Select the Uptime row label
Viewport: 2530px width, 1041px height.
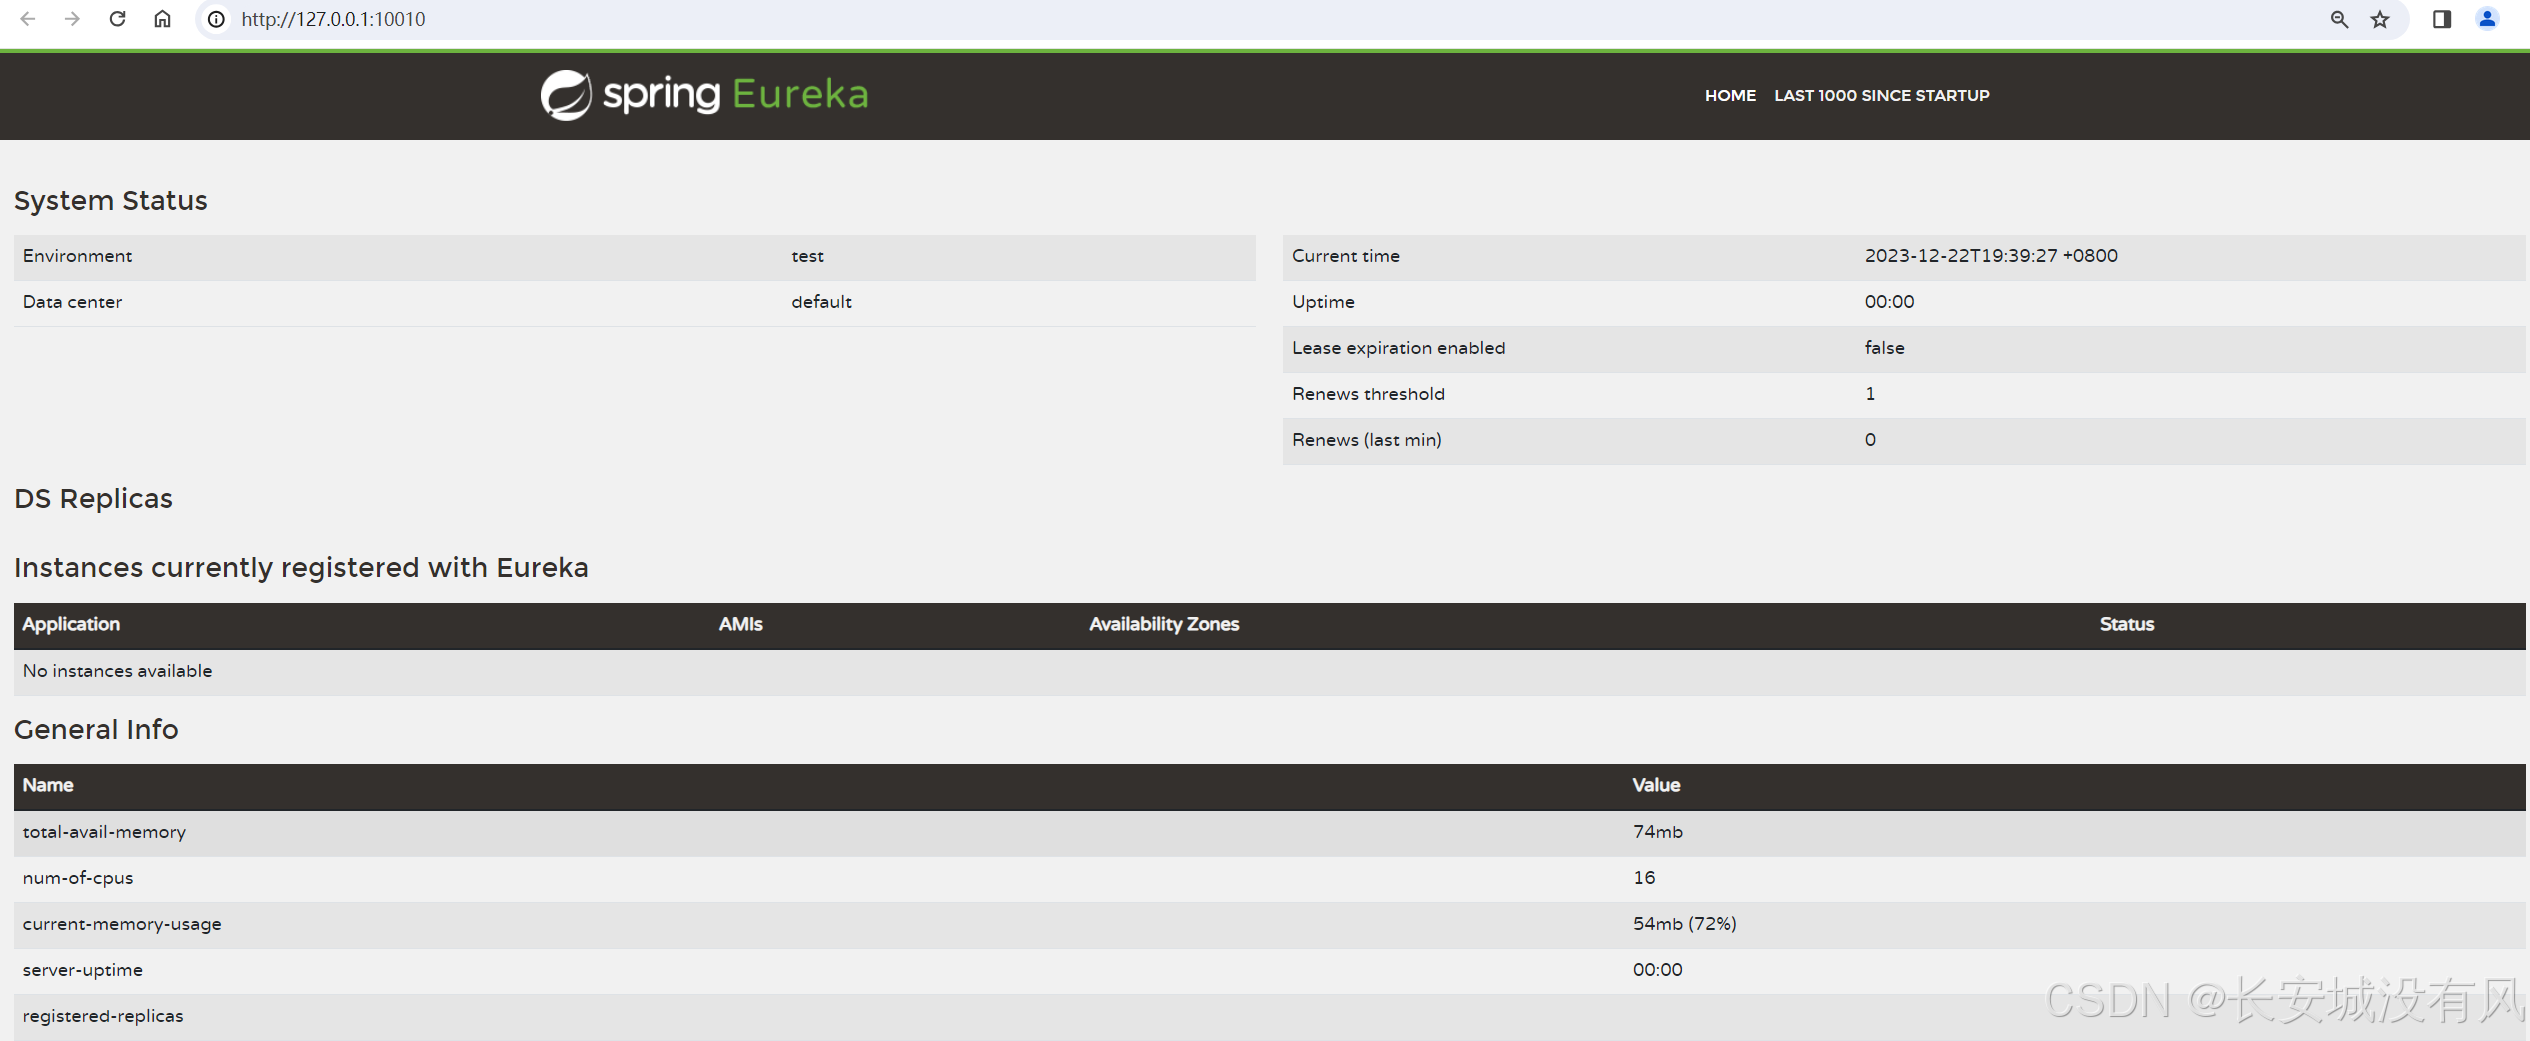coord(1323,302)
